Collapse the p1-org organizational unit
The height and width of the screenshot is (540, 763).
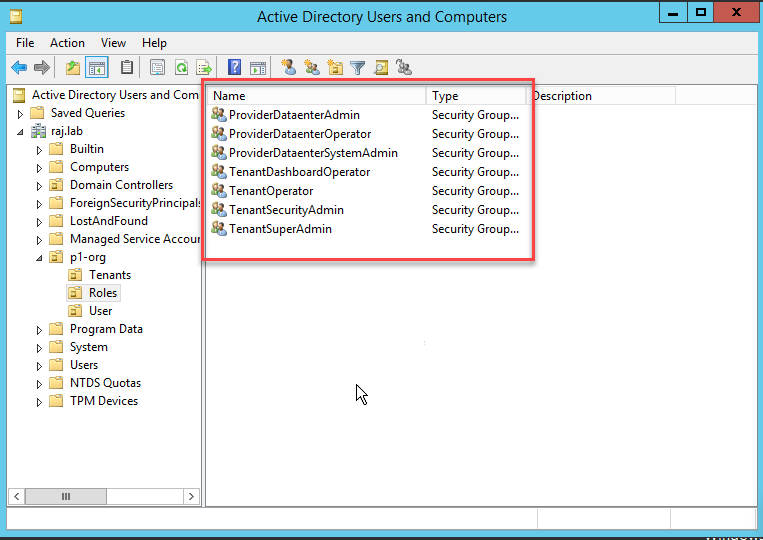[x=39, y=258]
